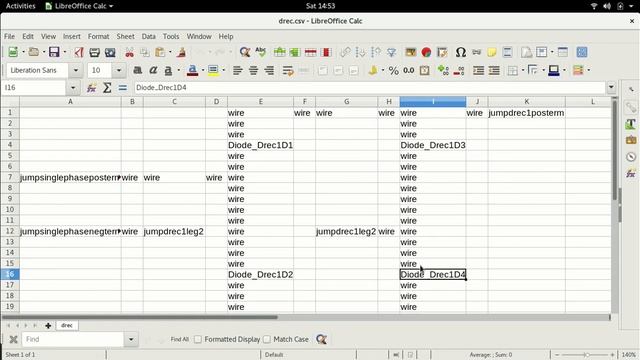Click Find & Replace icon in Find bar

[321, 339]
